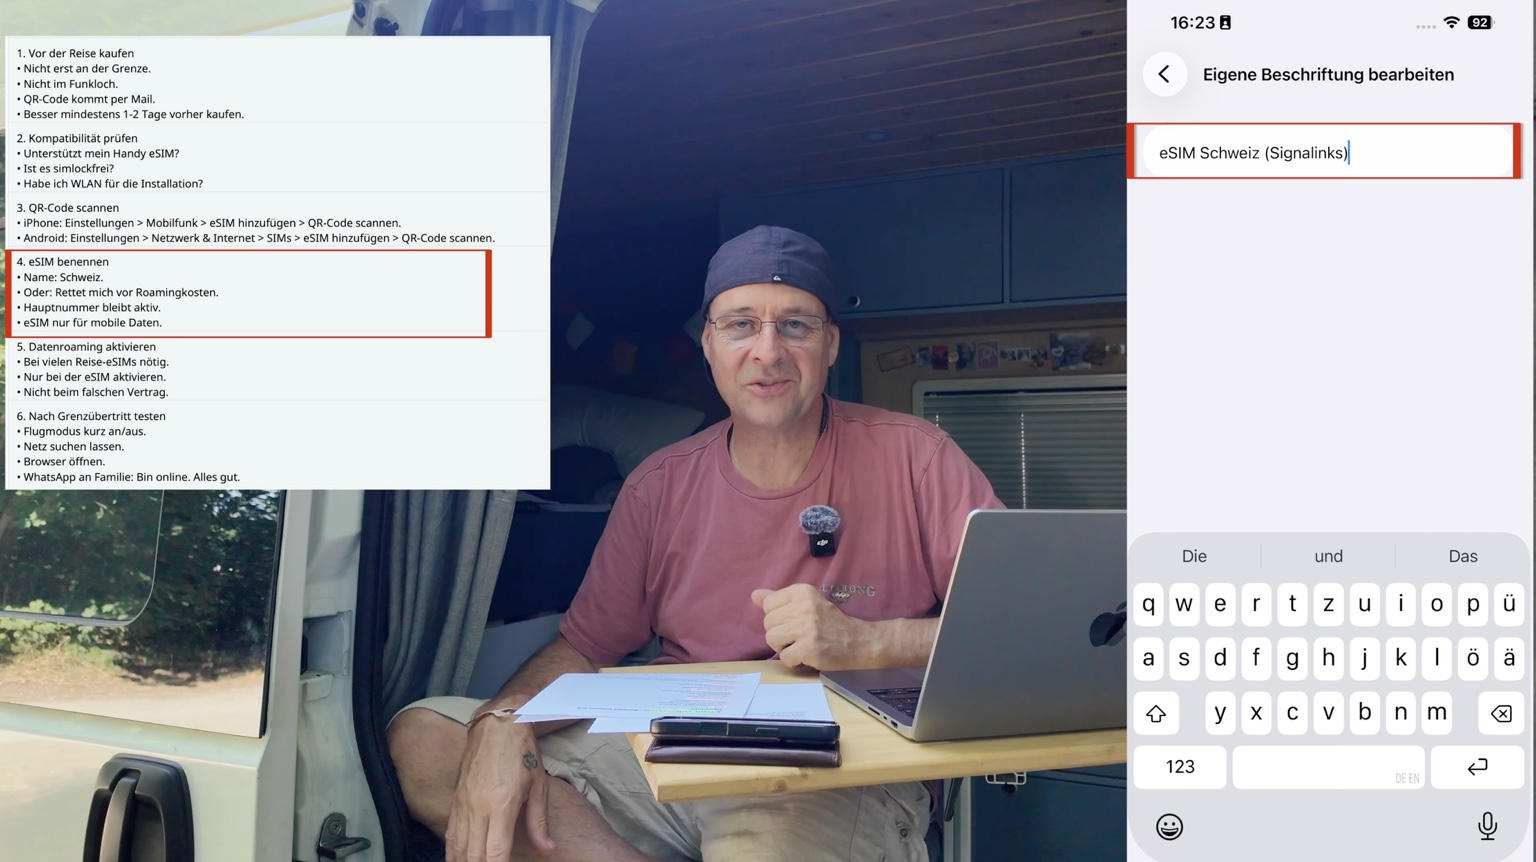The image size is (1536, 862).
Task: Click 'Flugmodus kurz an/aus.' line
Action: pyautogui.click(x=84, y=431)
